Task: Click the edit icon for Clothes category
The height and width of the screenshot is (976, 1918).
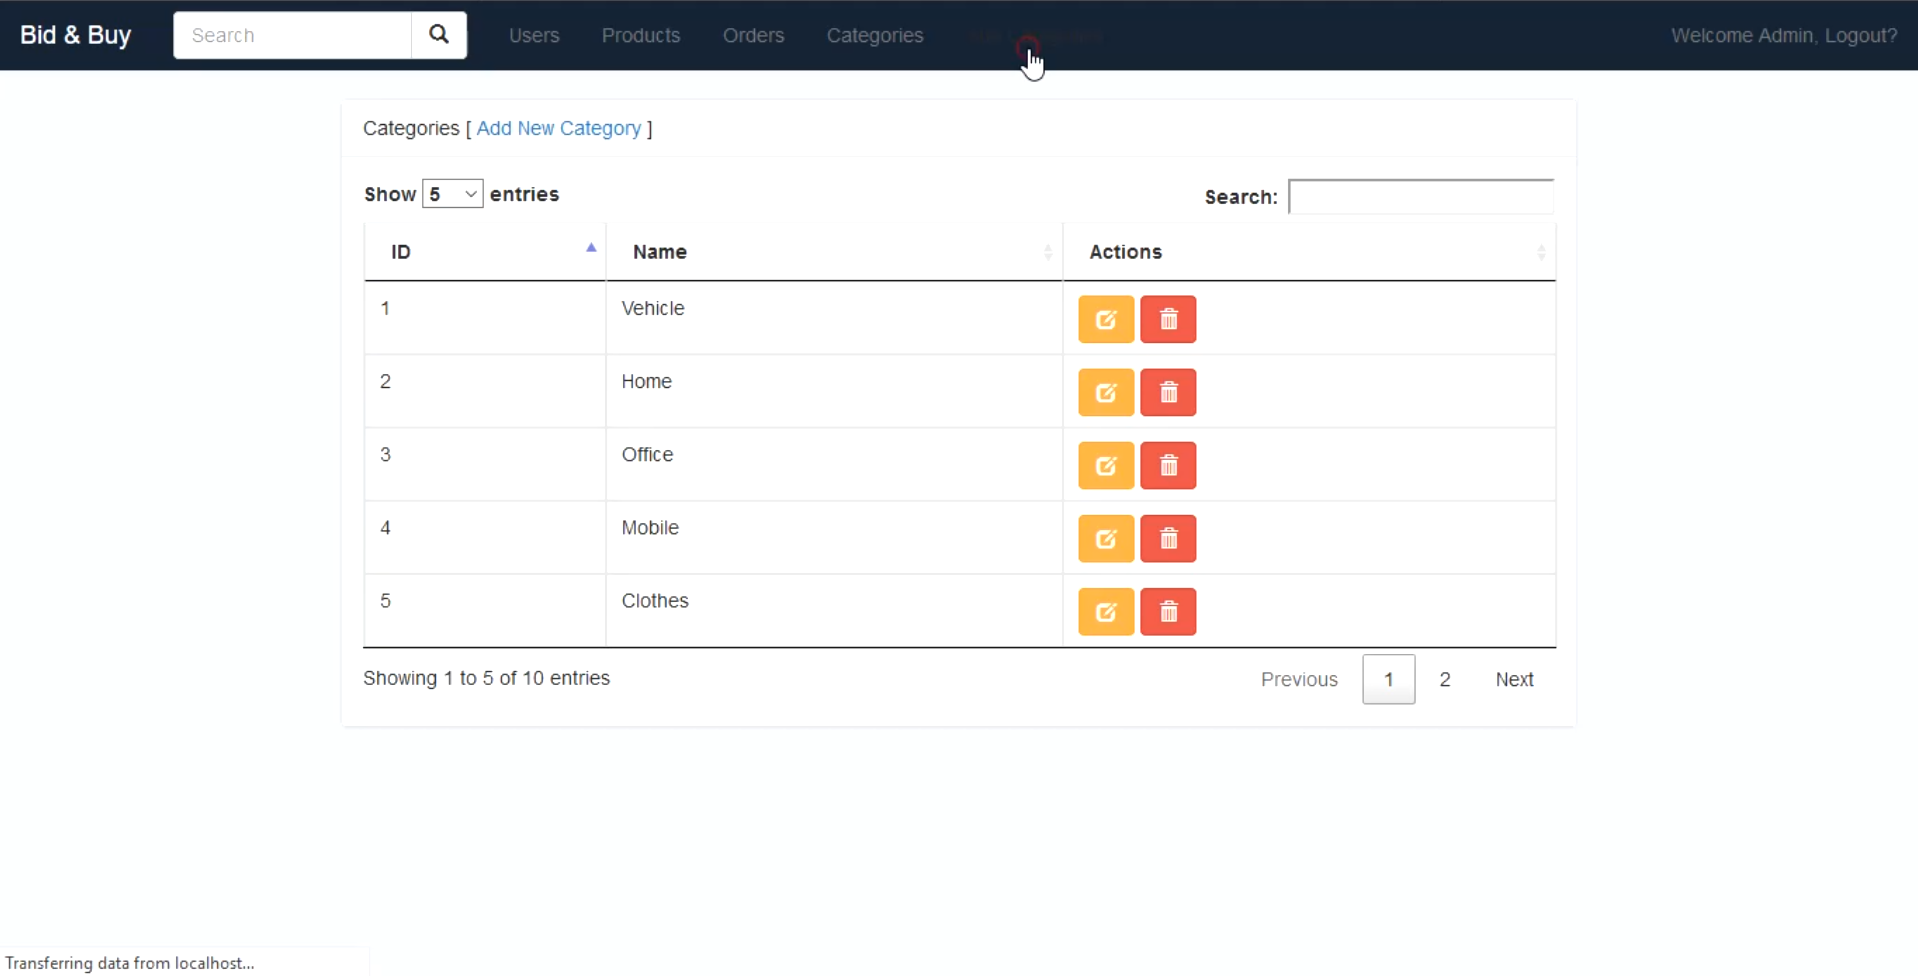Action: [1105, 612]
